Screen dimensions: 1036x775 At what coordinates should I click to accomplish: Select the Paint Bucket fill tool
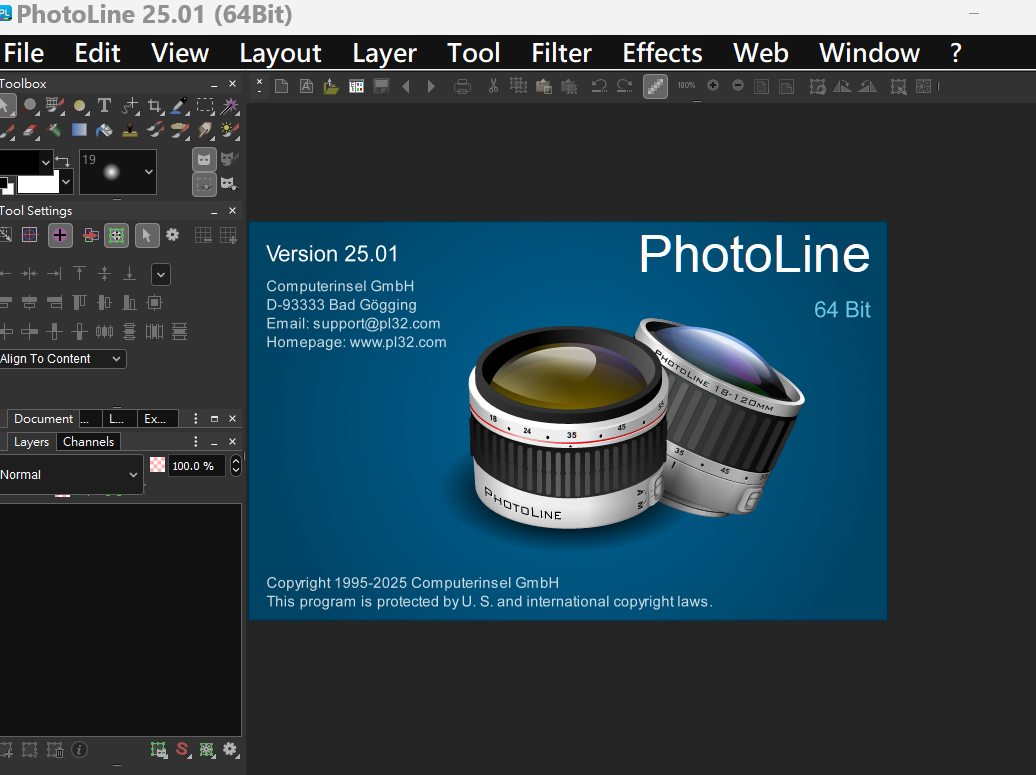tap(104, 130)
